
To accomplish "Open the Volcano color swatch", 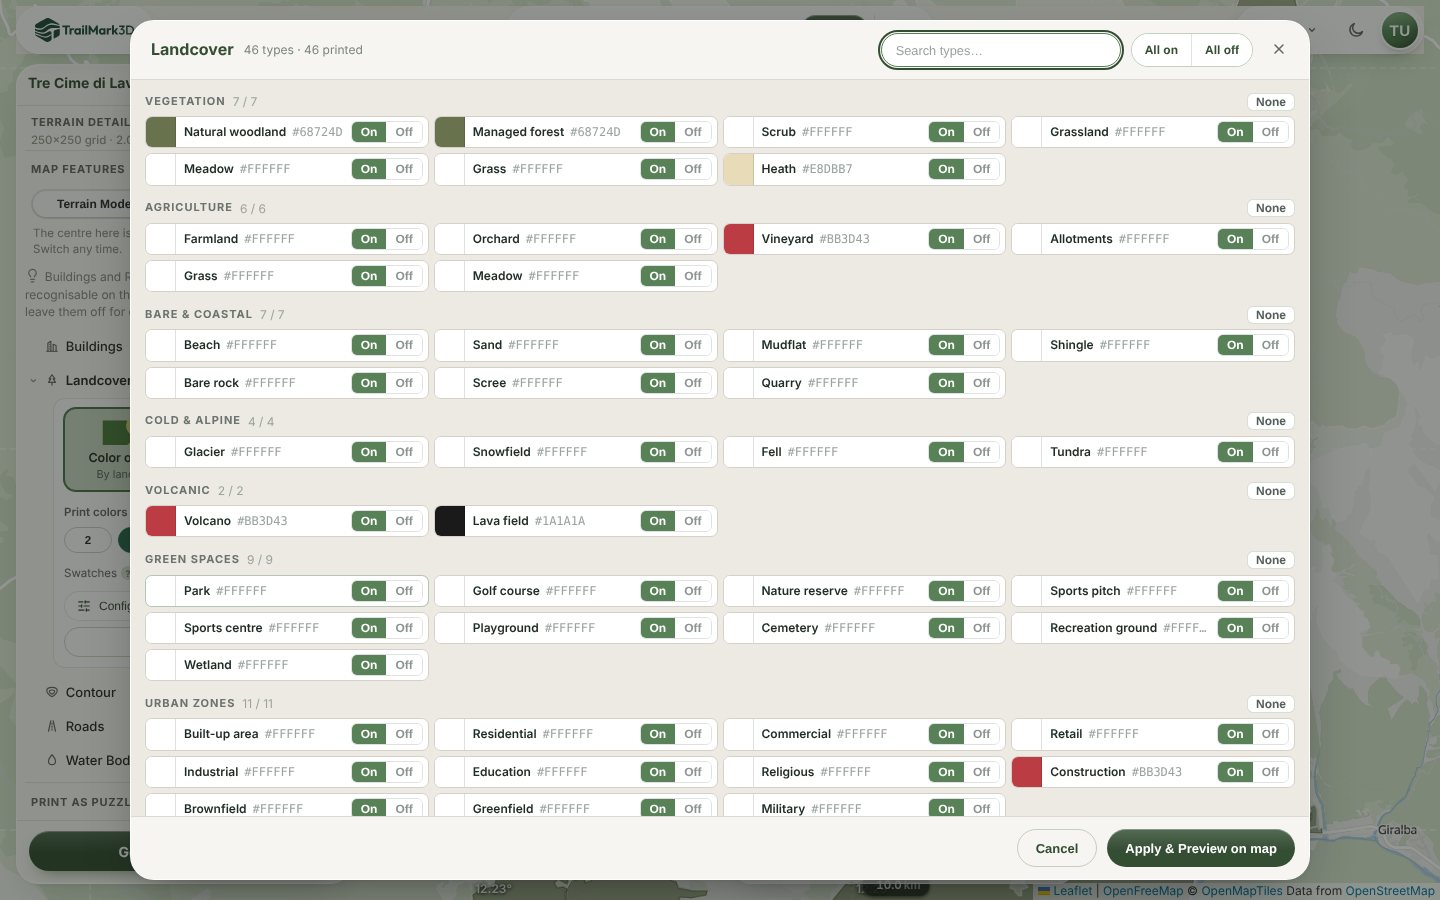I will pyautogui.click(x=161, y=521).
